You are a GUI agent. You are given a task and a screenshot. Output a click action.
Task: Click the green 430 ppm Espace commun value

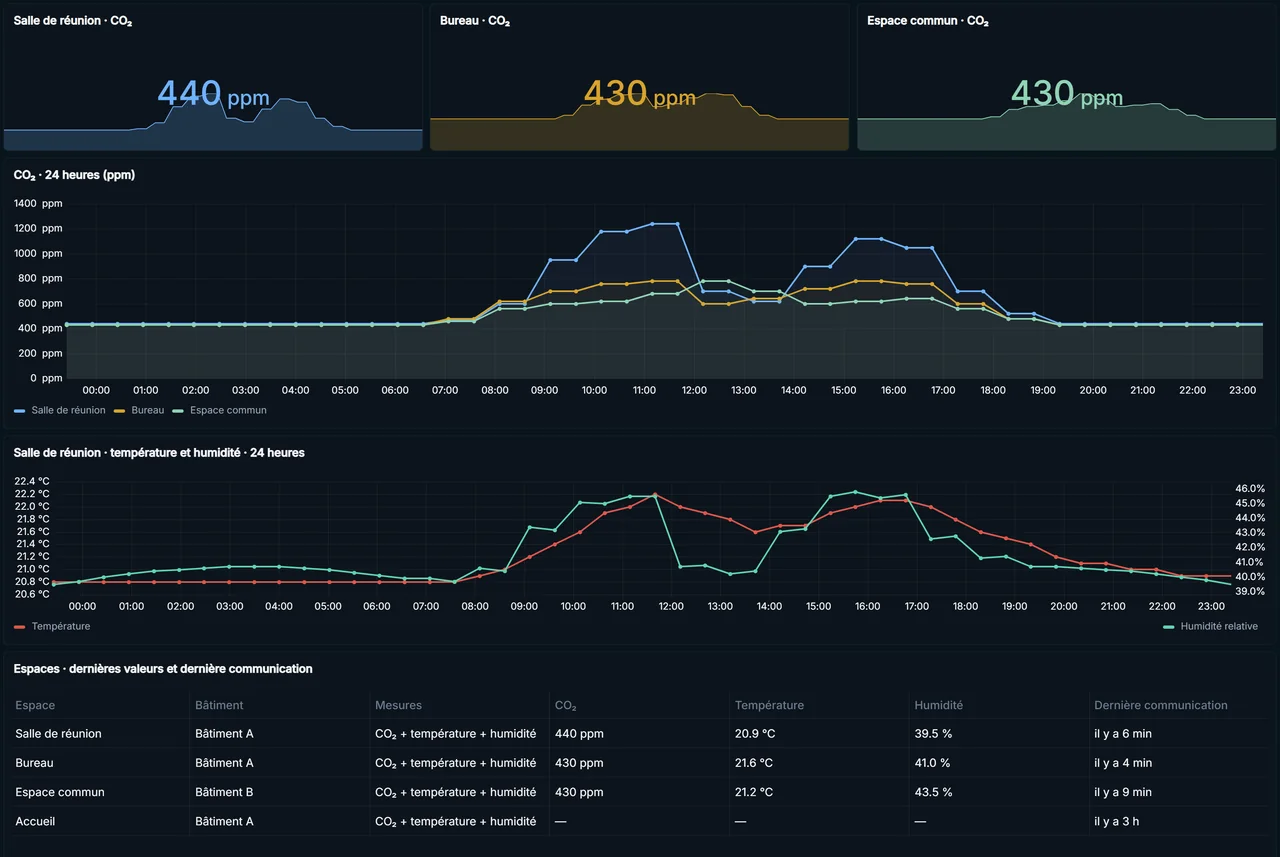(1067, 94)
